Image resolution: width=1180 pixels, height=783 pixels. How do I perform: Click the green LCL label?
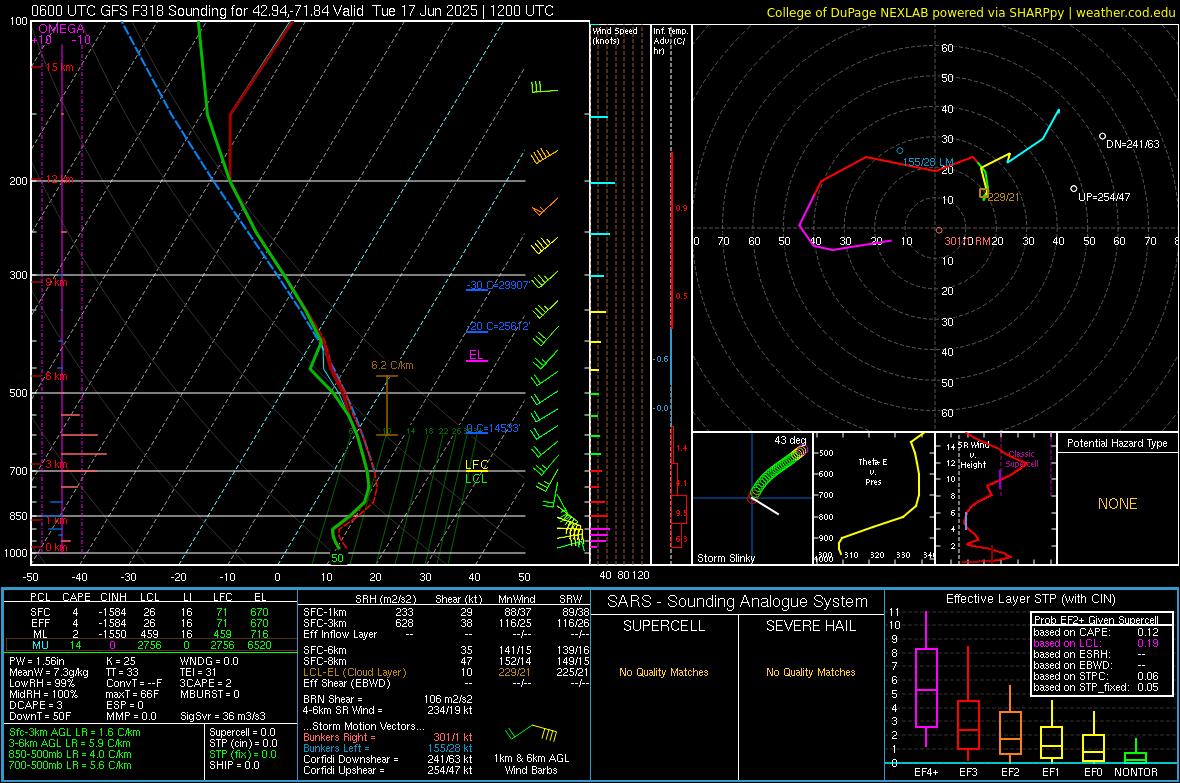pyautogui.click(x=476, y=478)
